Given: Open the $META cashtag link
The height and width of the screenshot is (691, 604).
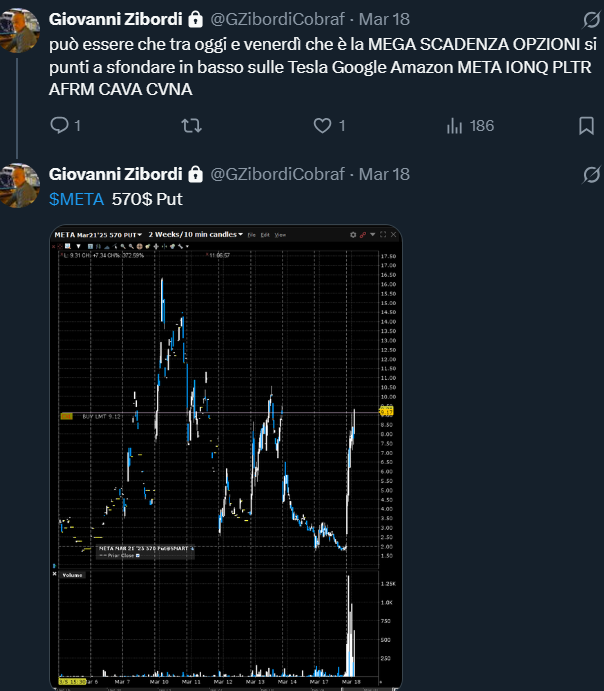Looking at the screenshot, I should click(x=76, y=199).
